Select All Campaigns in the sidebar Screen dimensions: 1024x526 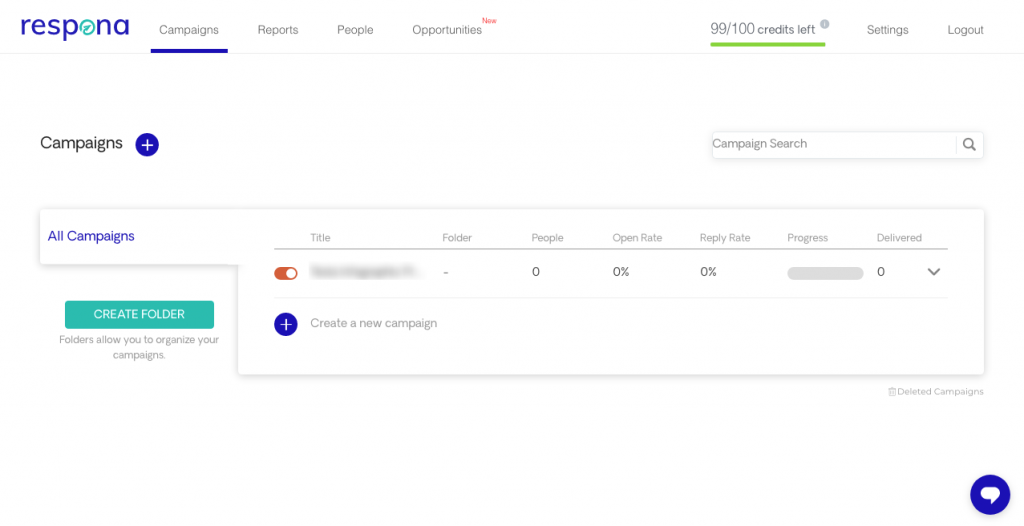(x=91, y=237)
